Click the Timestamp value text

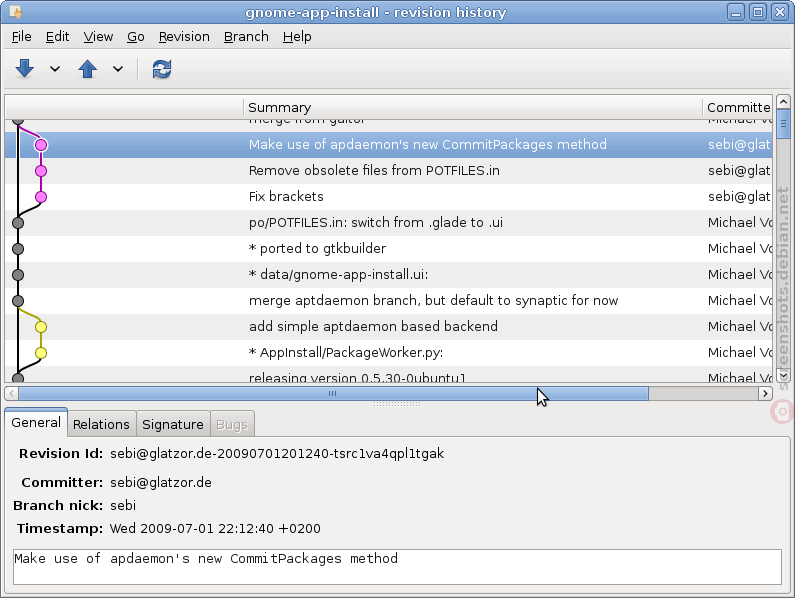click(215, 529)
